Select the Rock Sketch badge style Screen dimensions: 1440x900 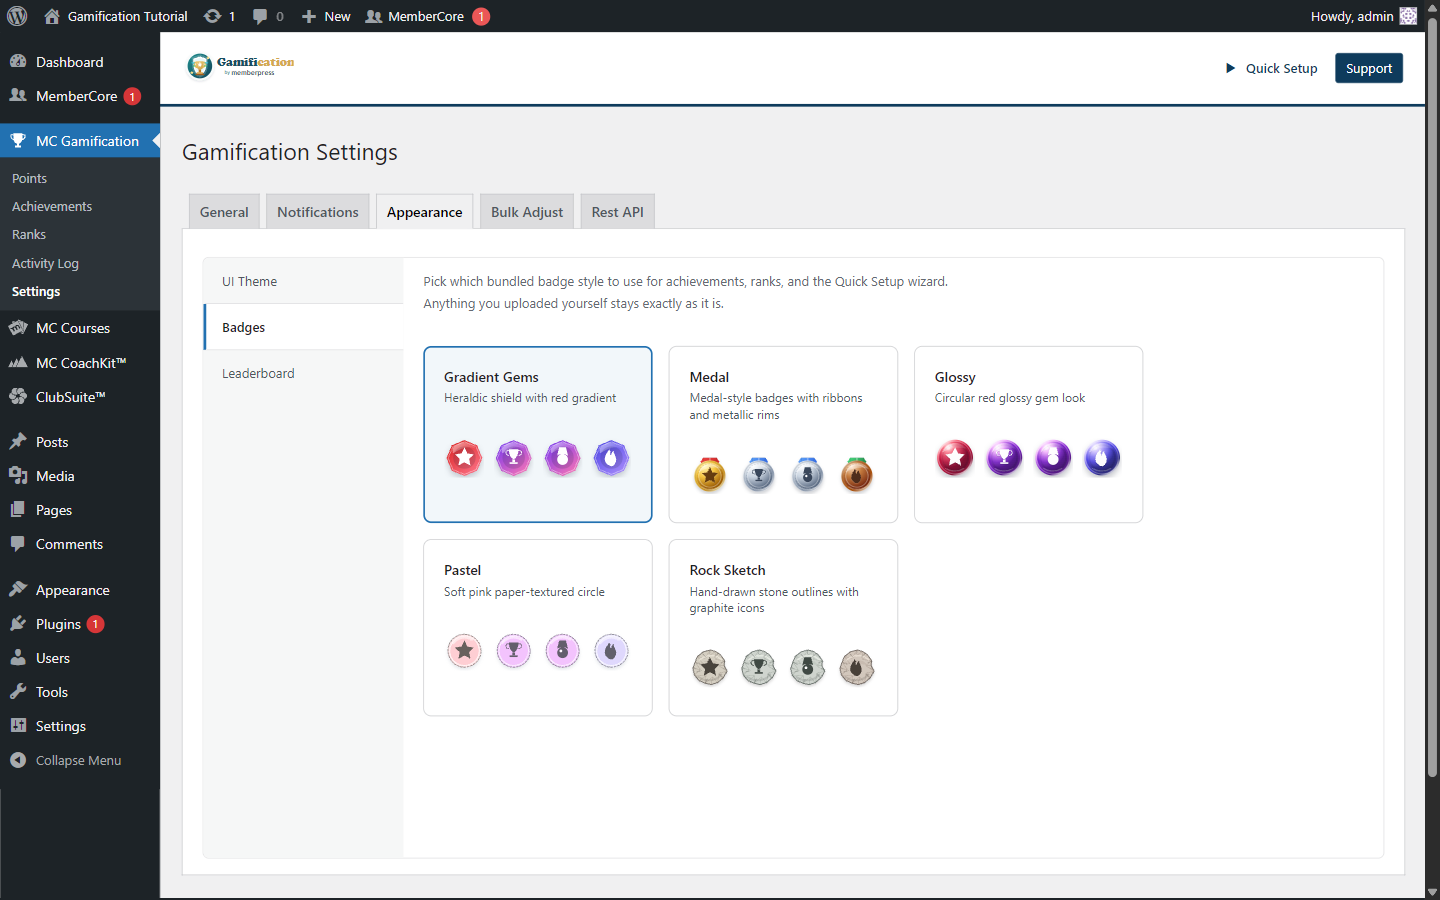coord(783,628)
